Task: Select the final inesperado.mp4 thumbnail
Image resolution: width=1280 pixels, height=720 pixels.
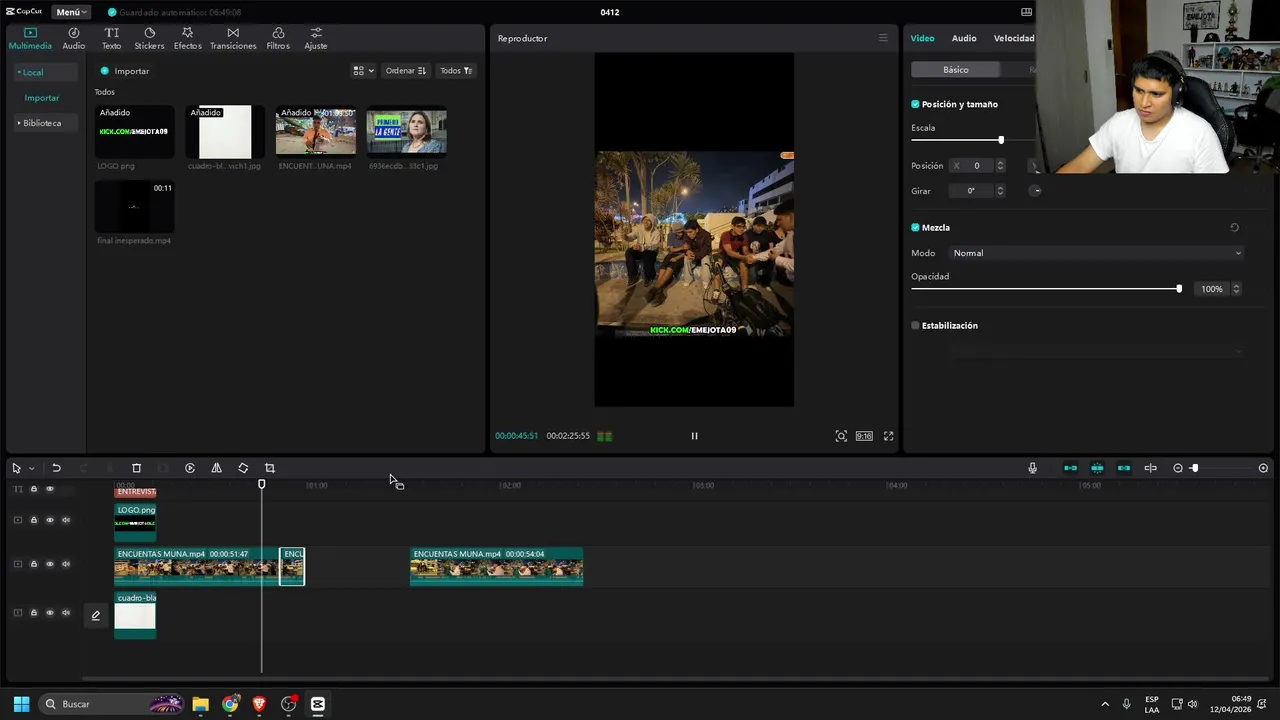Action: (x=134, y=207)
